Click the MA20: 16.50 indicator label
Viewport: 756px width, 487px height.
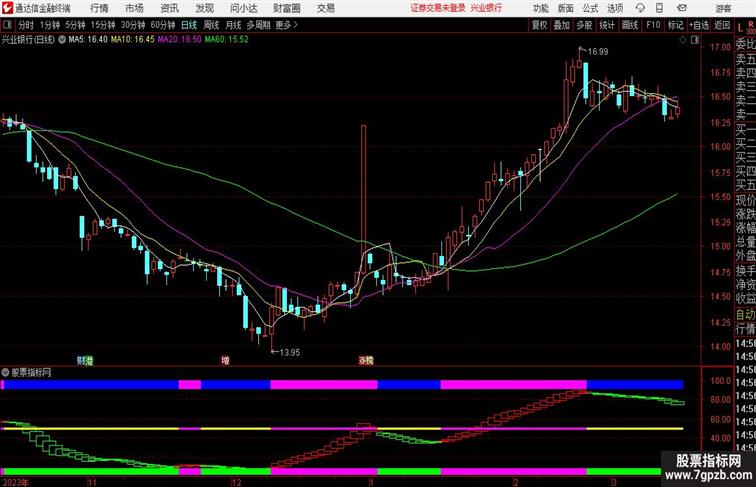point(179,40)
